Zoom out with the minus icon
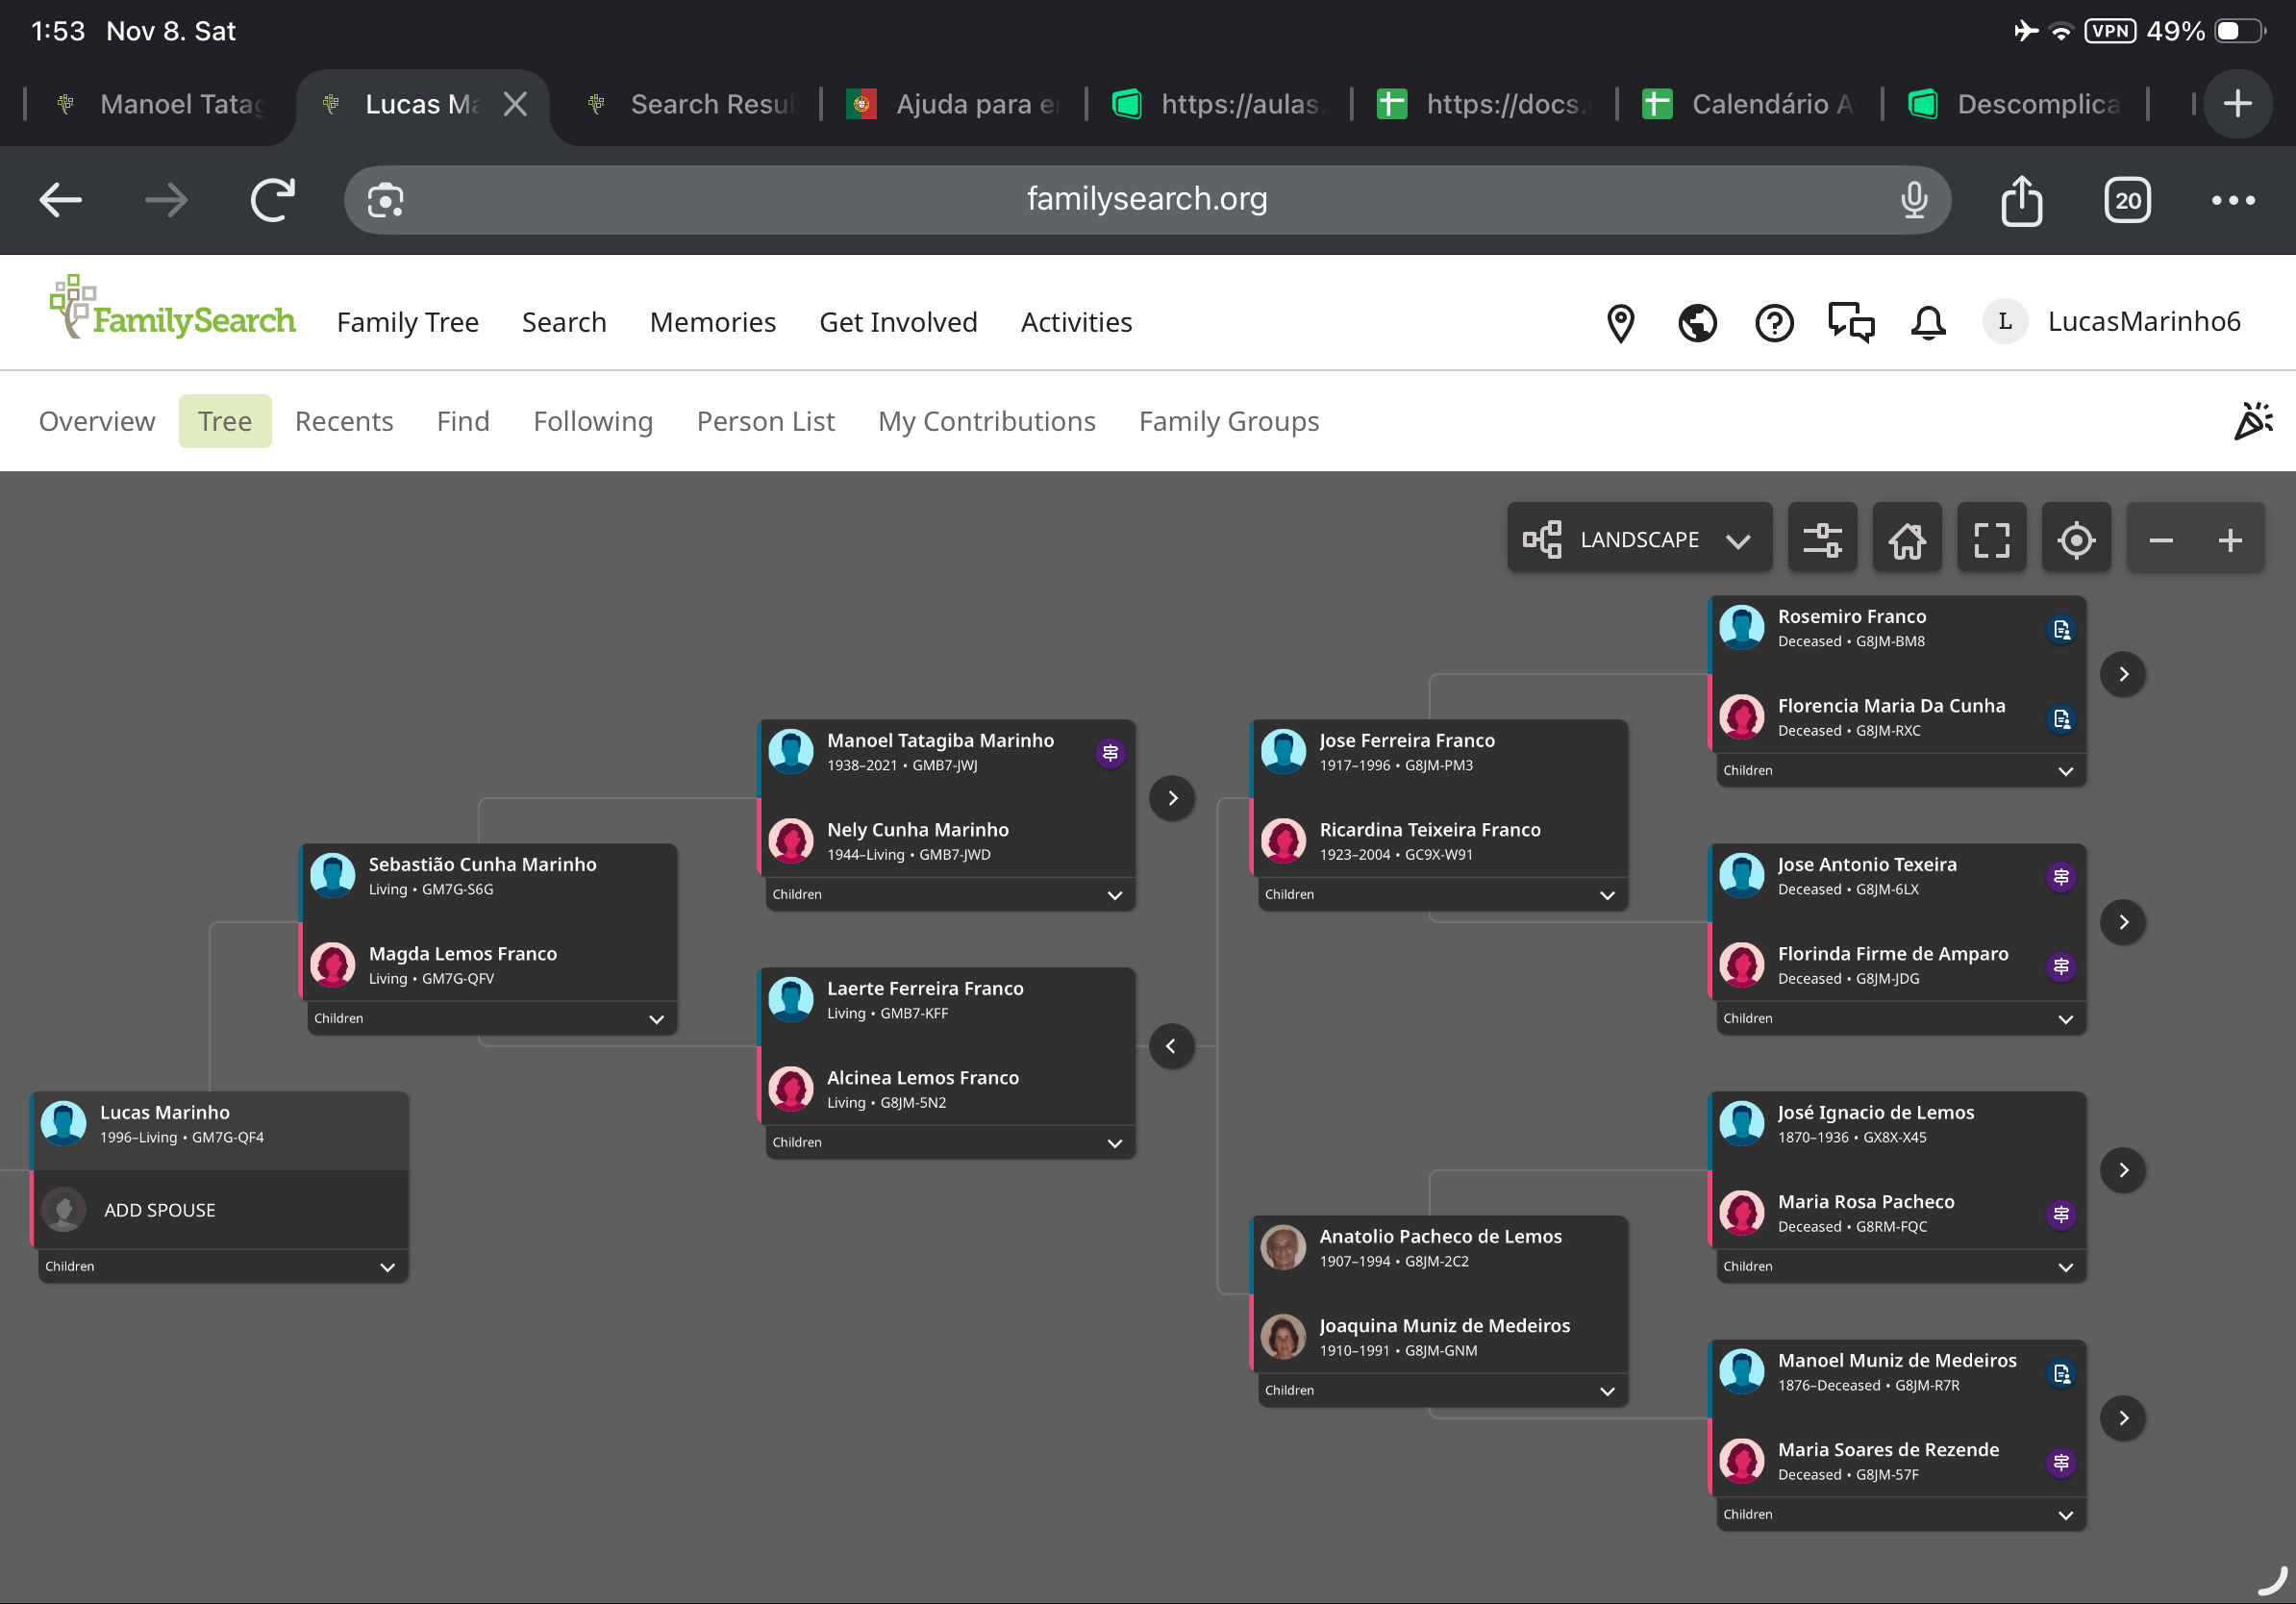2296x1604 pixels. coord(2161,540)
